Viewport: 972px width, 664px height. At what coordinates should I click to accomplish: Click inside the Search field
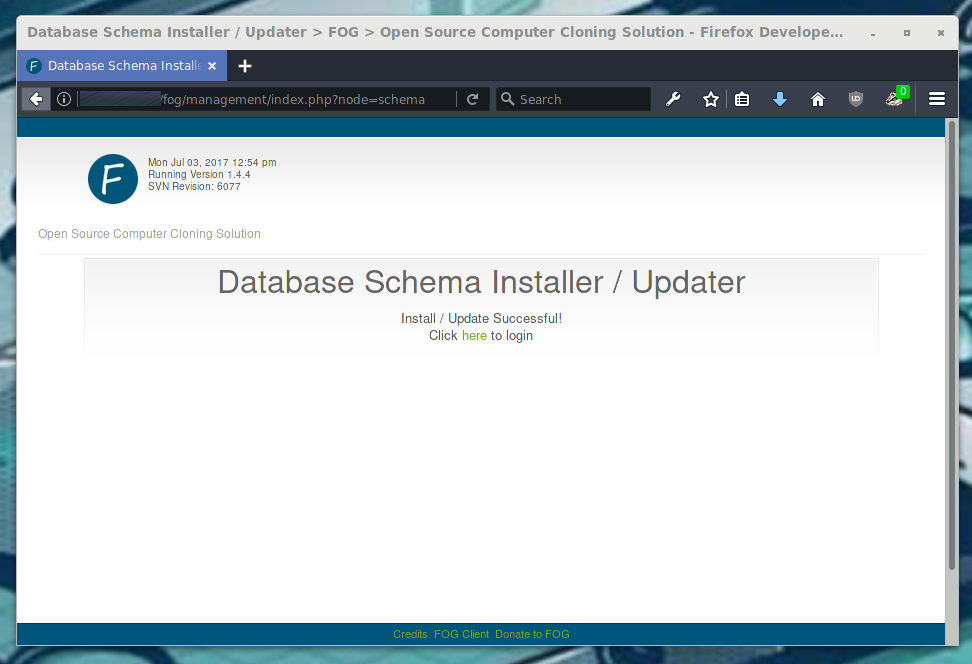tap(572, 99)
